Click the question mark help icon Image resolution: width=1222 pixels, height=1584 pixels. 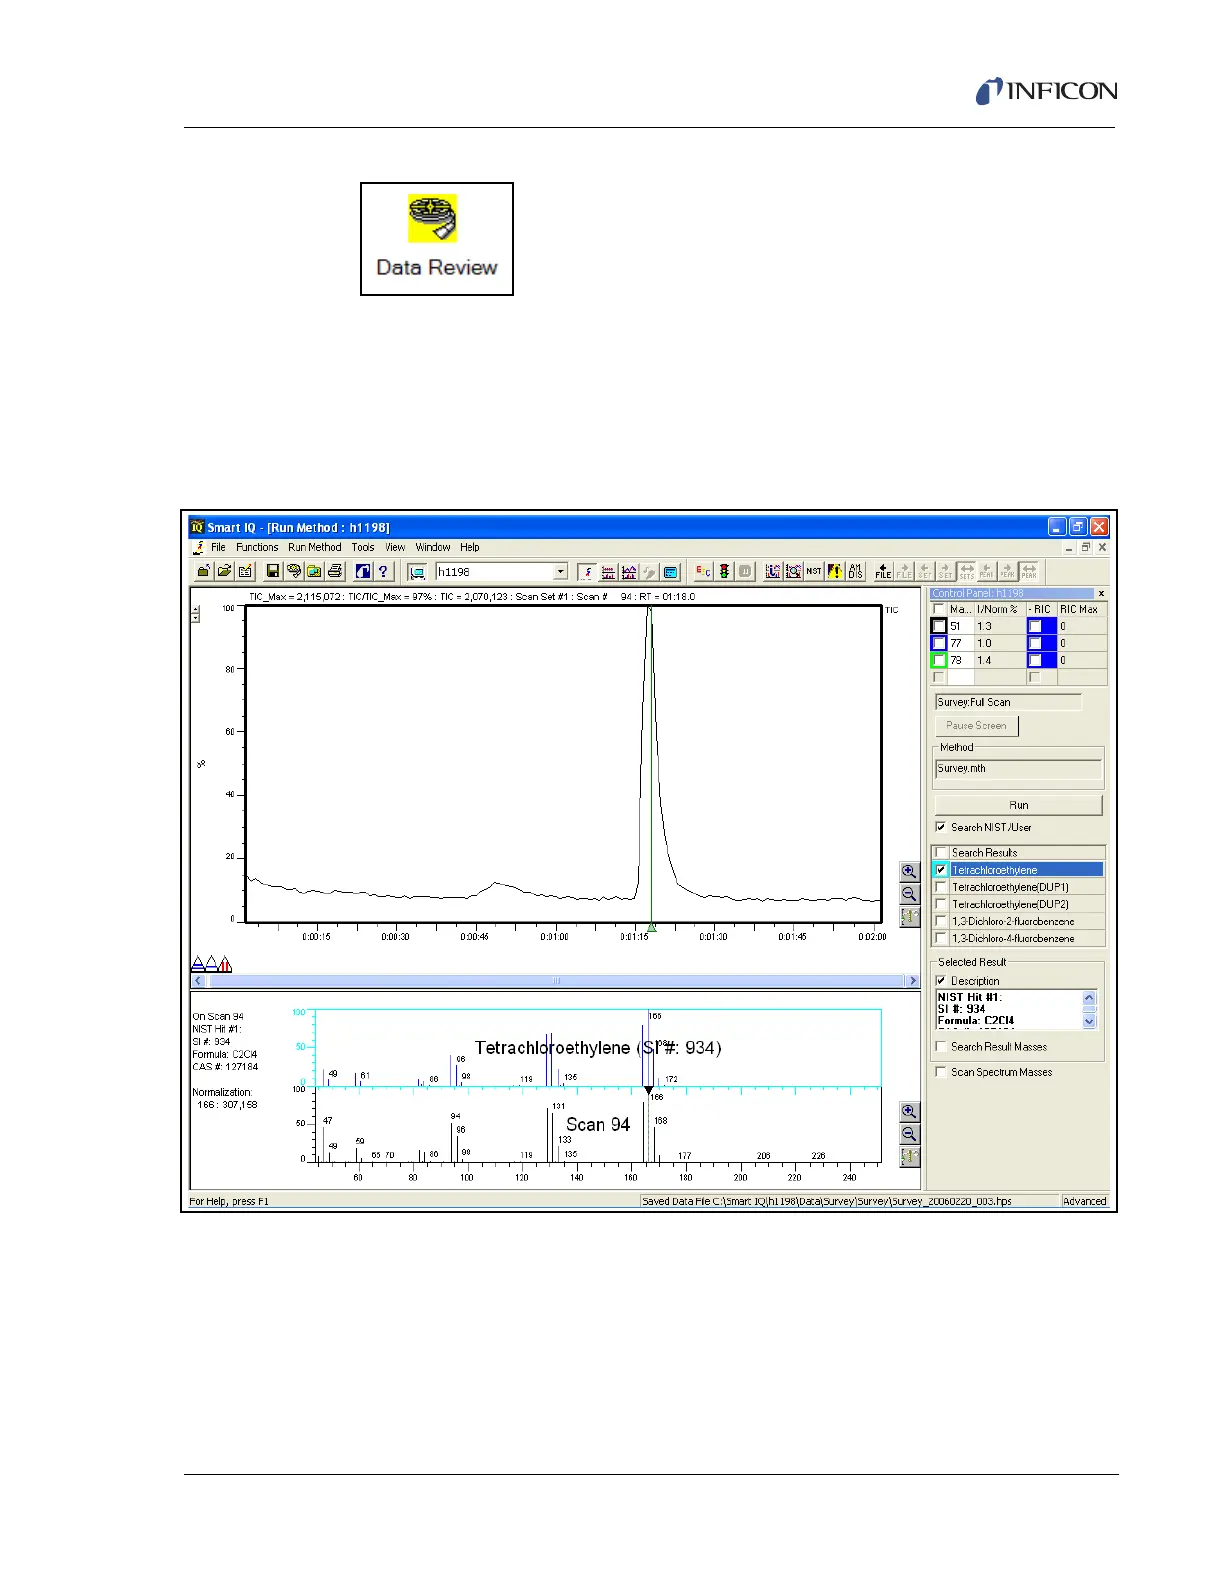(x=383, y=571)
